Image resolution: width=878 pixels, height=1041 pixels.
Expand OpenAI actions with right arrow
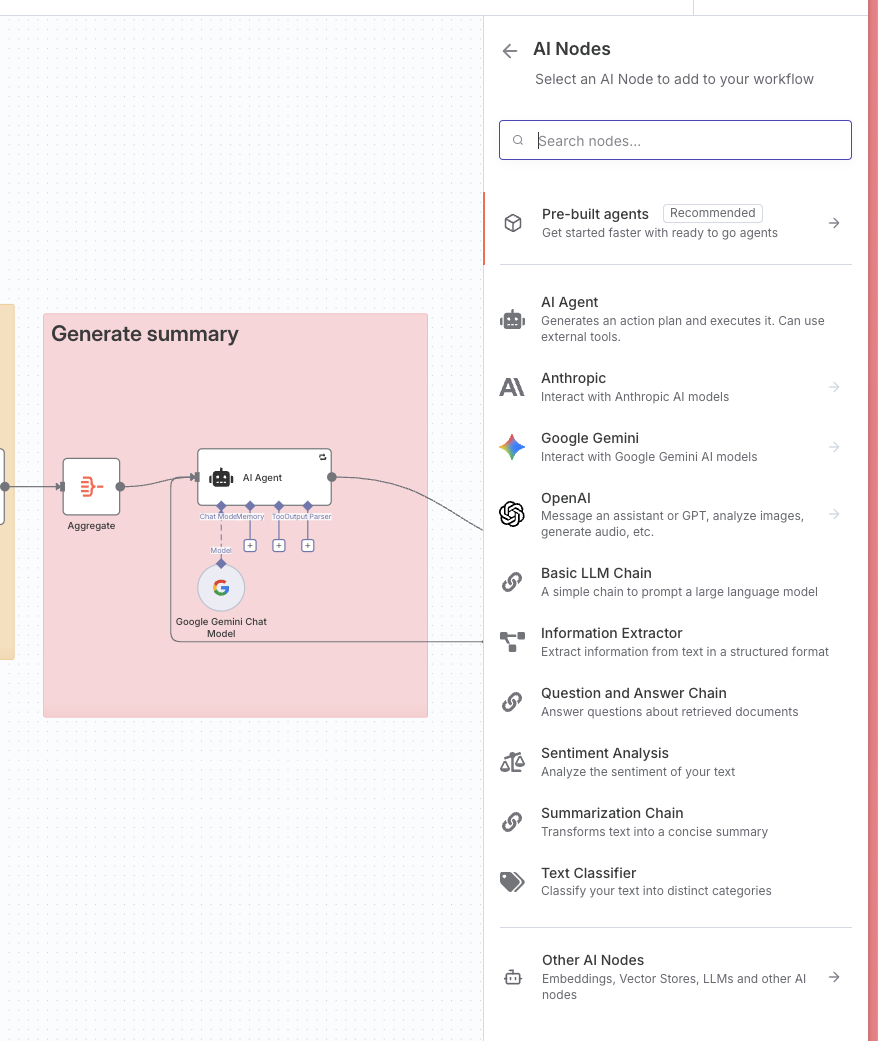pyautogui.click(x=834, y=514)
